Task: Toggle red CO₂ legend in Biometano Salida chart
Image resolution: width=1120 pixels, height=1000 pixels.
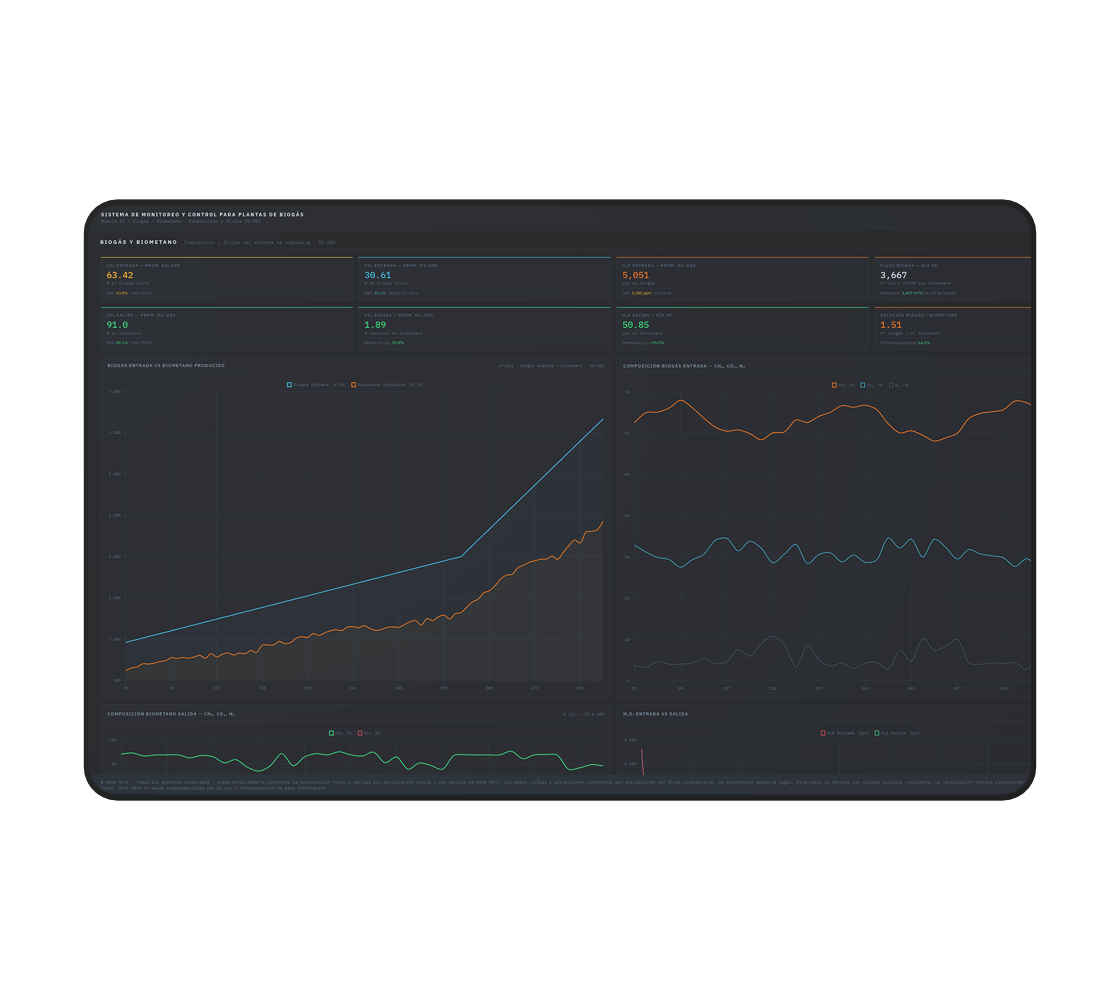Action: point(360,733)
